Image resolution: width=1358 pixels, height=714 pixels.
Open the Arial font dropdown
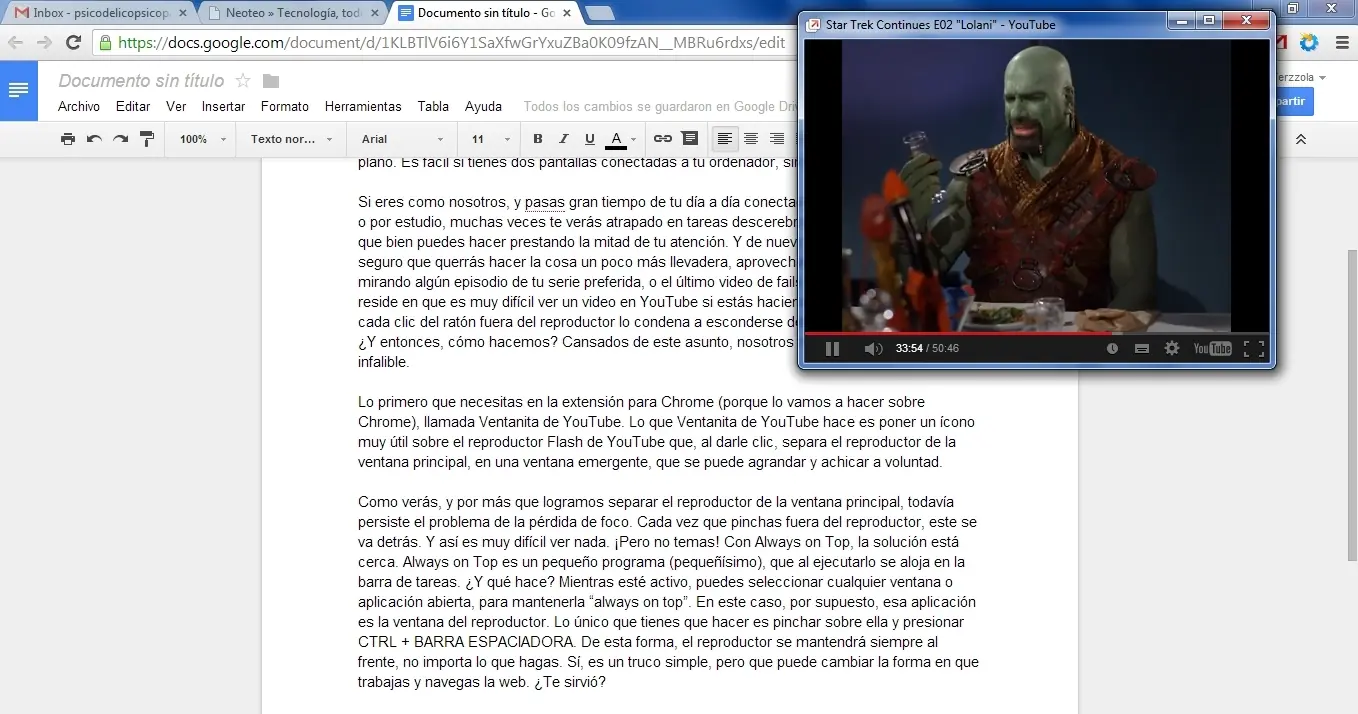402,139
